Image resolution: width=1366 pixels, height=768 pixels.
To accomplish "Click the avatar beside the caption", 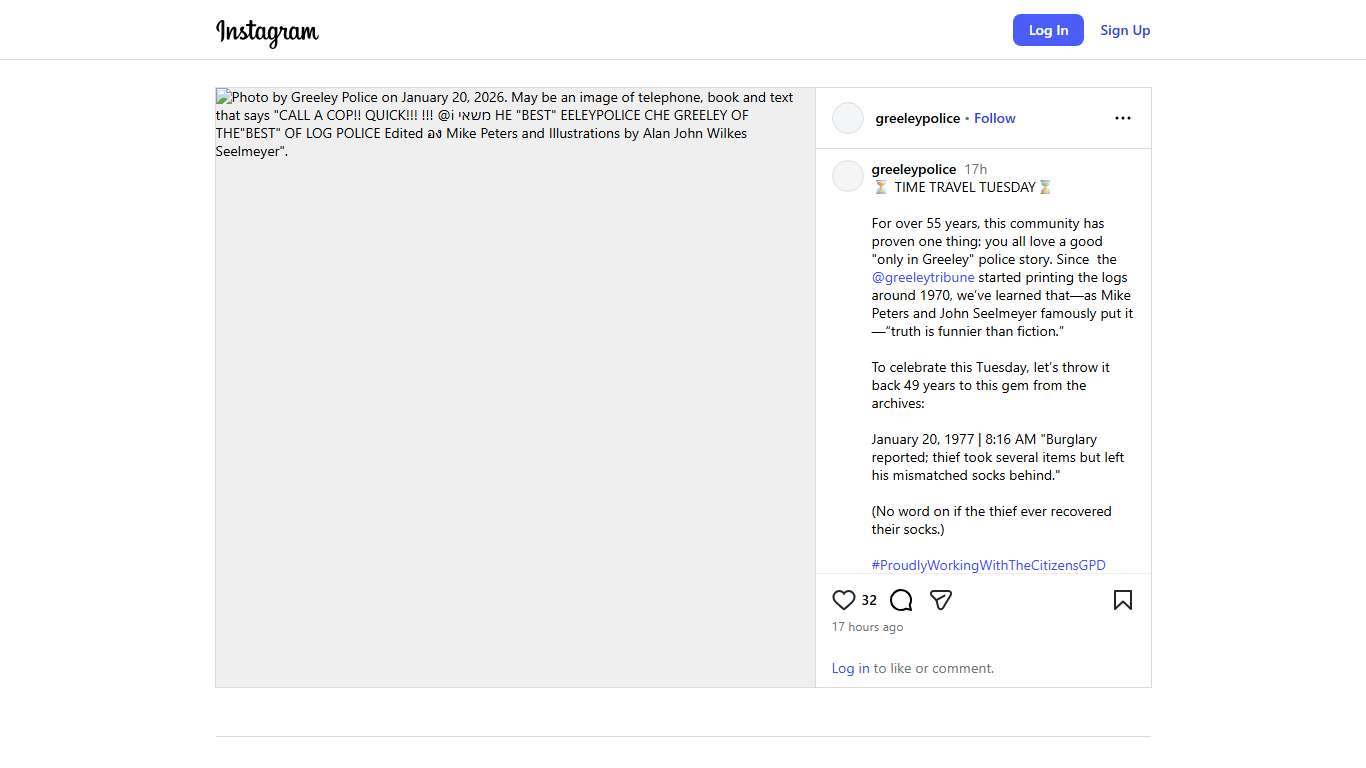I will pos(848,176).
